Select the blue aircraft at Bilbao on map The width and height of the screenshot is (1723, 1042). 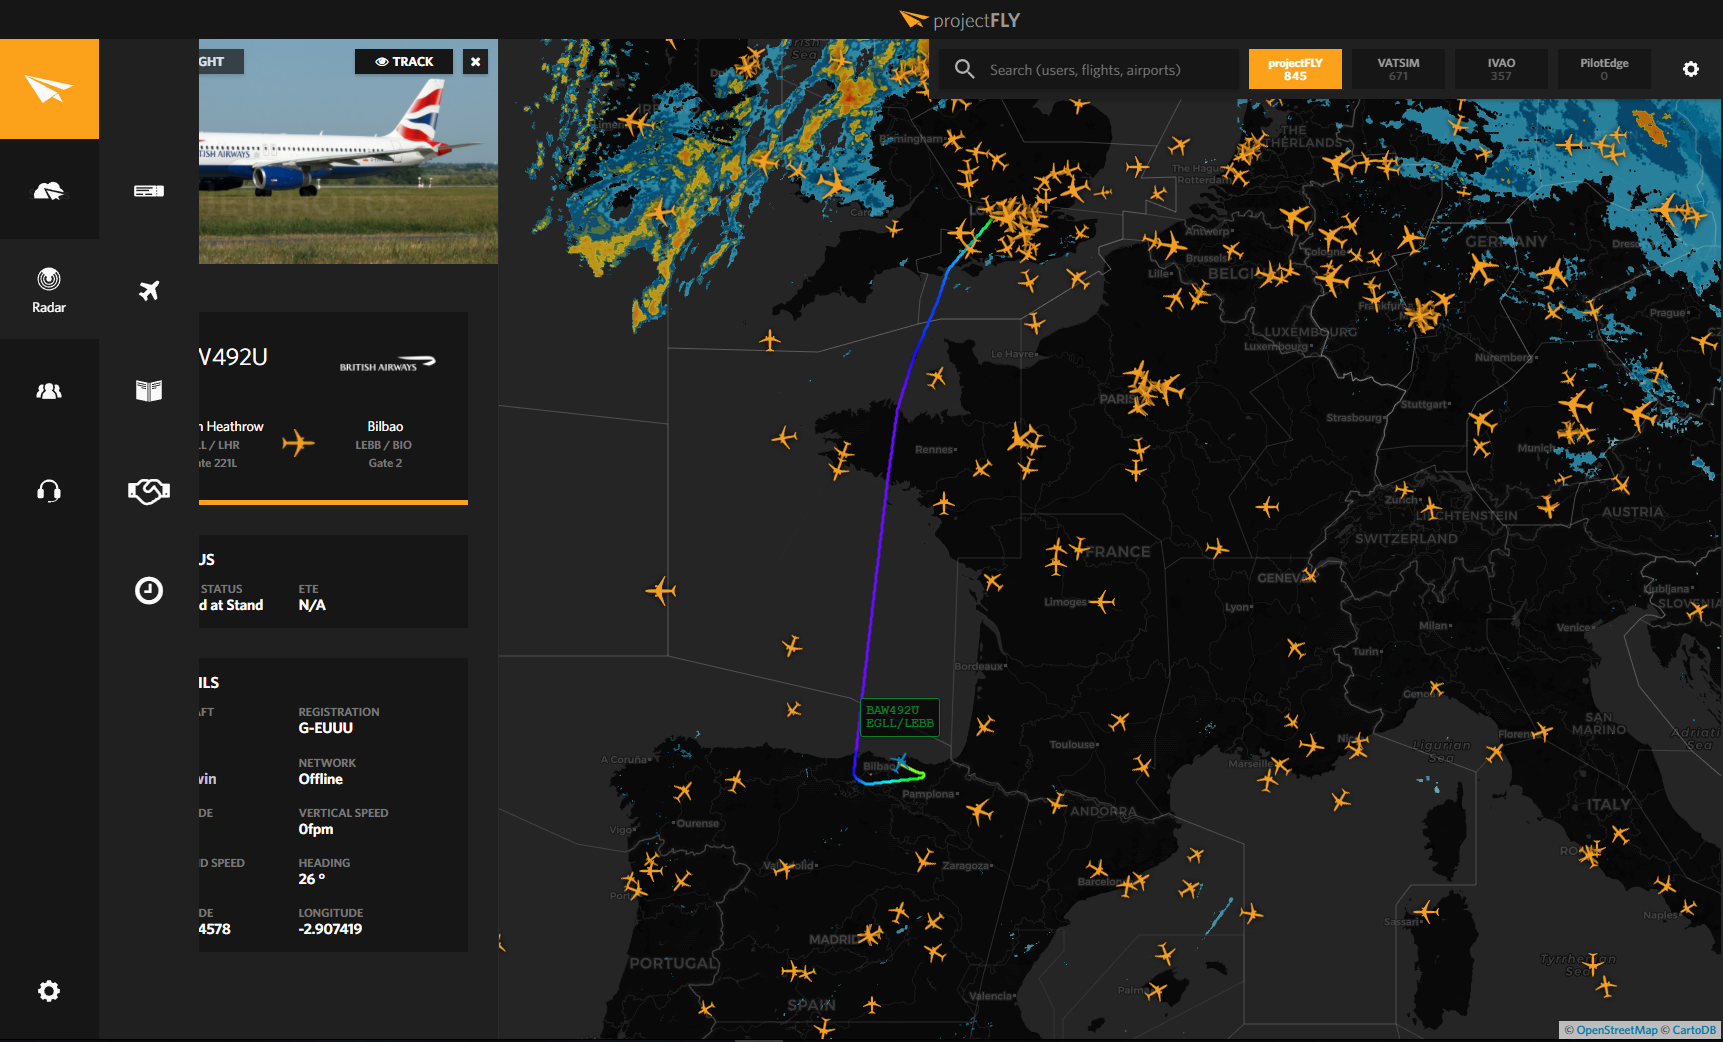pyautogui.click(x=900, y=764)
